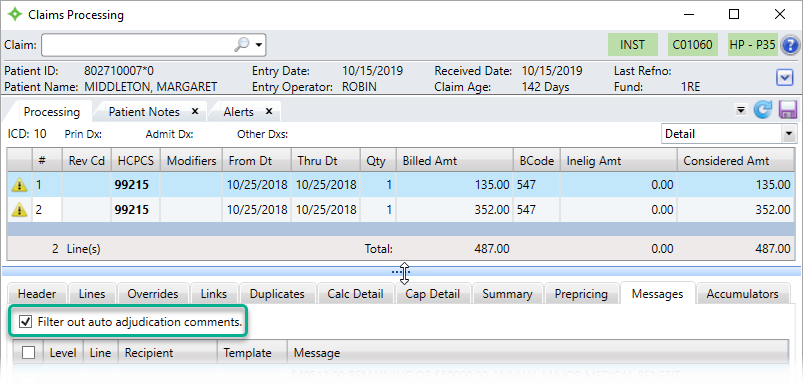Click the green INST badge
Viewport: 803px width, 386px height.
632,45
